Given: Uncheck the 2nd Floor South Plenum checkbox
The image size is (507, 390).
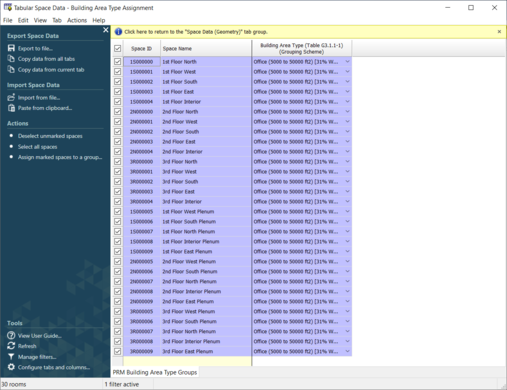Looking at the screenshot, I should pos(117,271).
